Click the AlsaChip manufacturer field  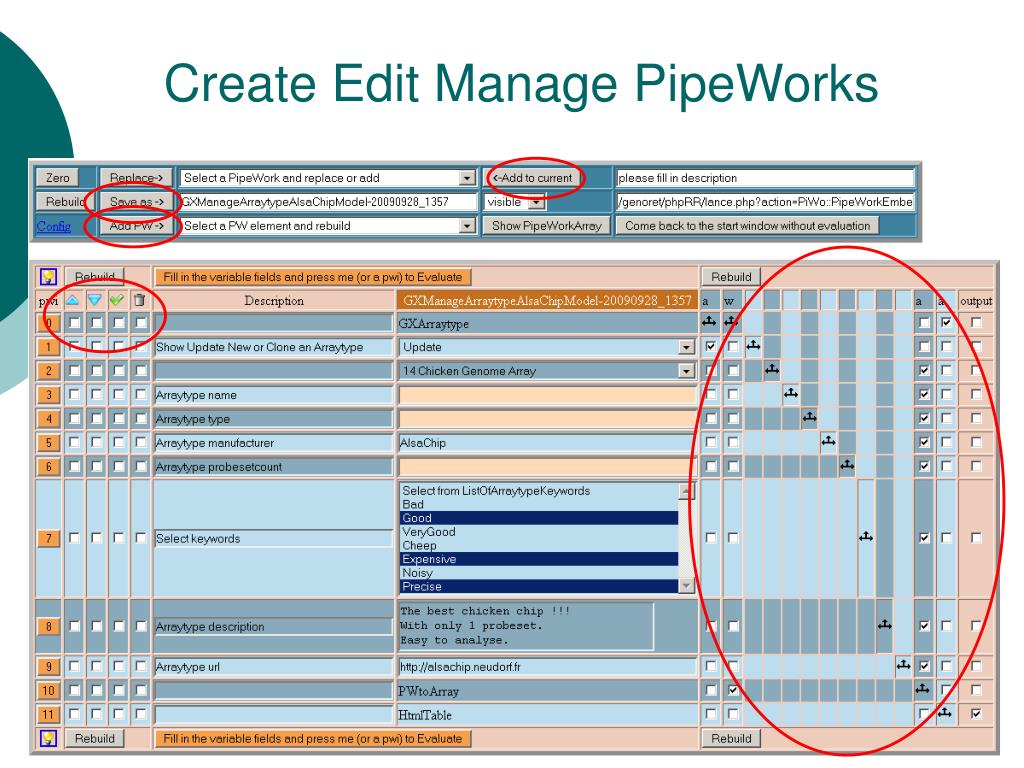tap(547, 443)
